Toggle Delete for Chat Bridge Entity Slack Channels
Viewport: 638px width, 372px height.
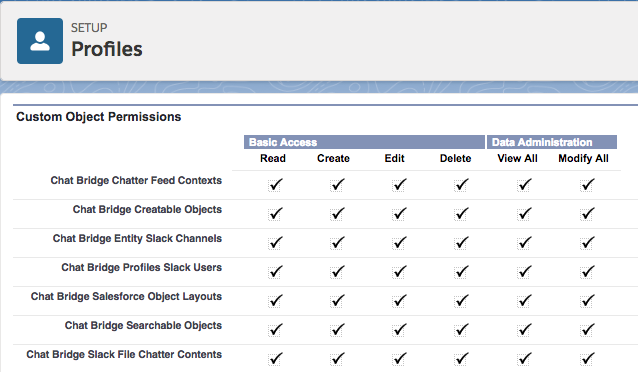[x=461, y=243]
